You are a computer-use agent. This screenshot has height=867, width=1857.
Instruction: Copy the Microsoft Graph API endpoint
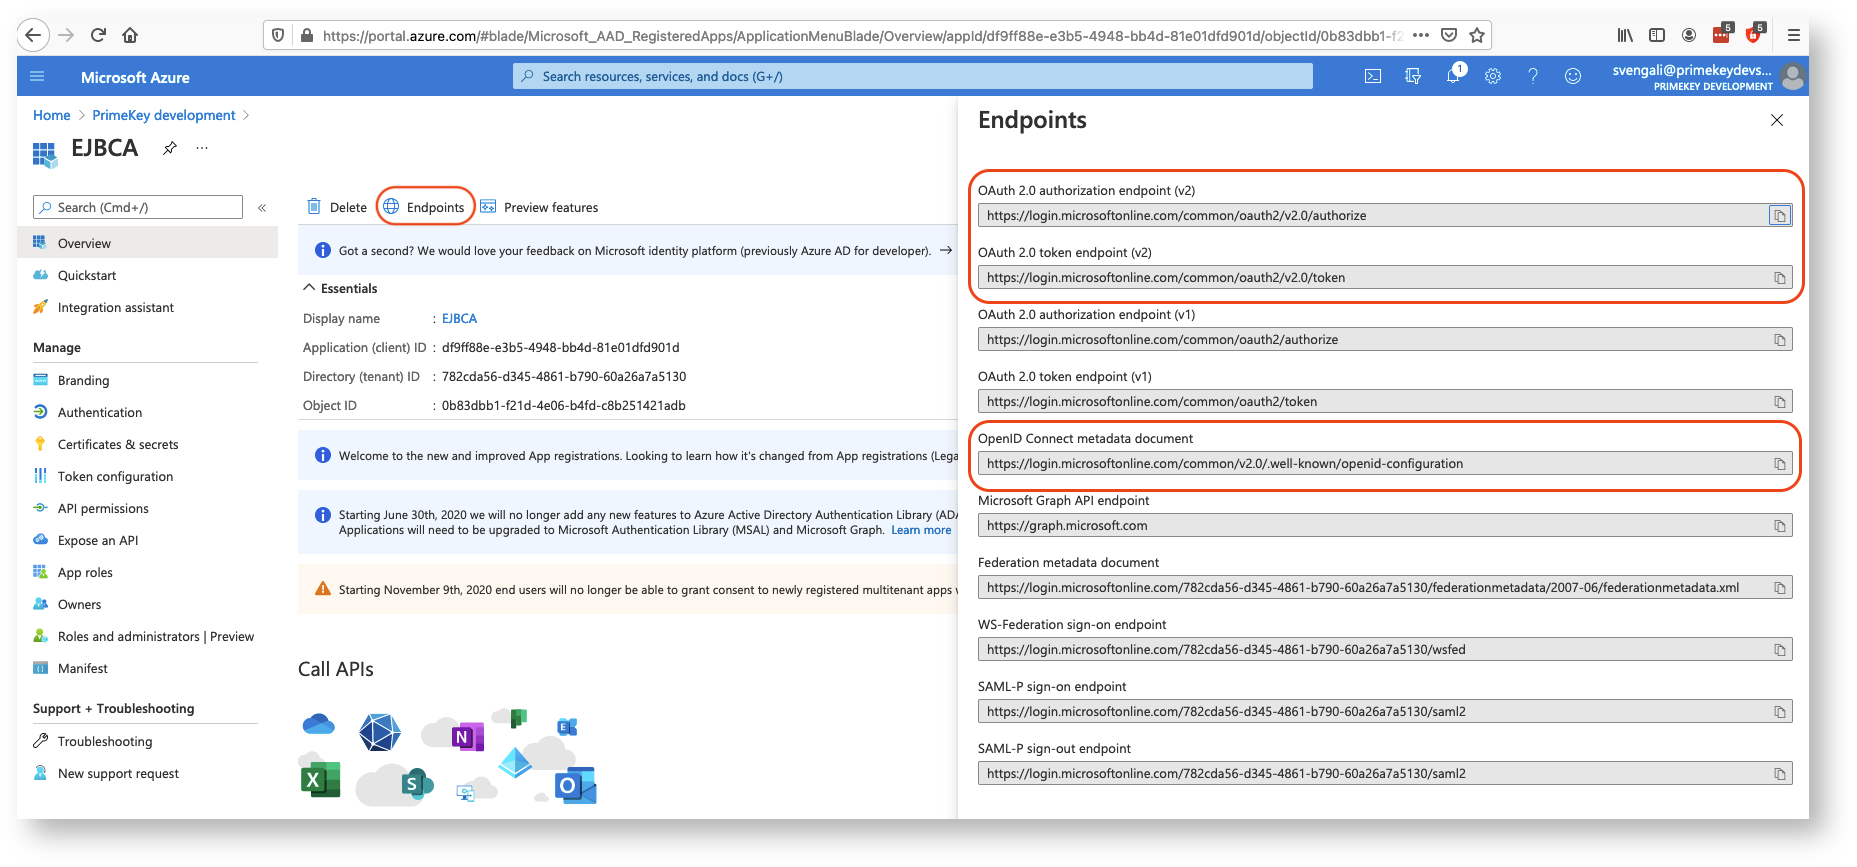1780,526
